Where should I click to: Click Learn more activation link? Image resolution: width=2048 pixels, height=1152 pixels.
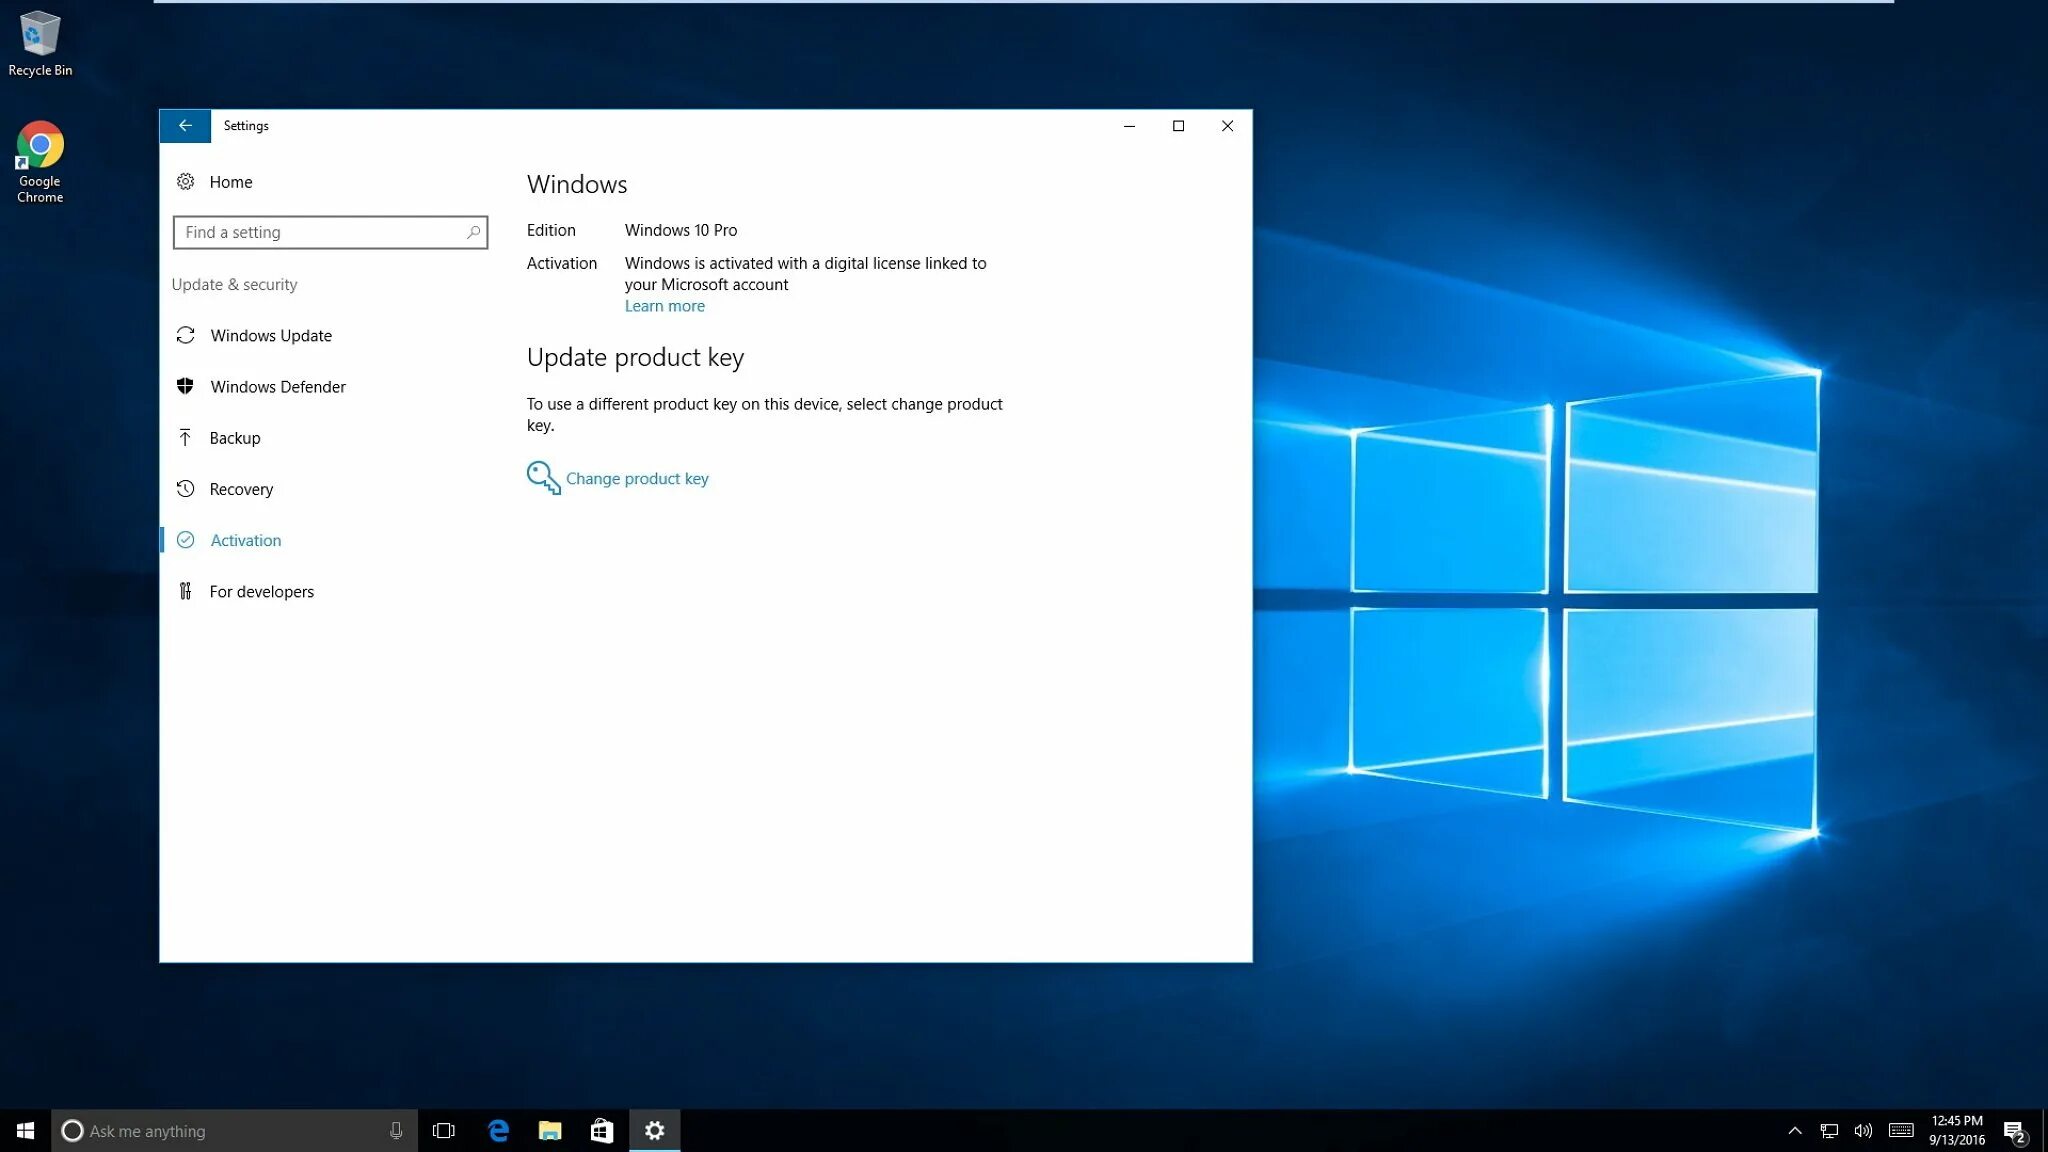coord(664,305)
